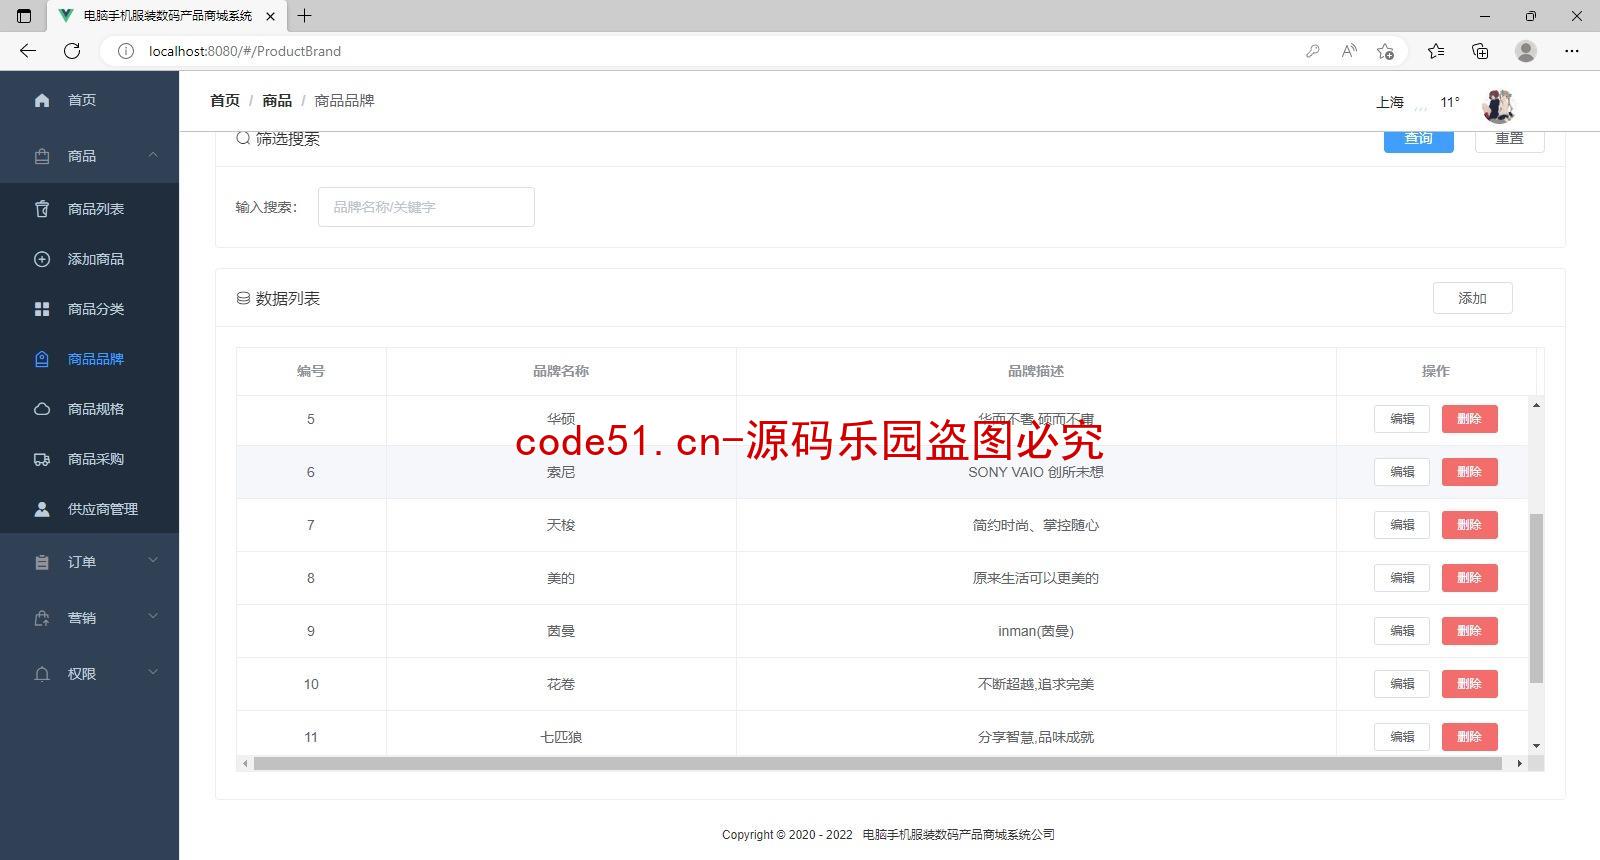1600x860 pixels.
Task: Go back in the browser
Action: click(28, 51)
